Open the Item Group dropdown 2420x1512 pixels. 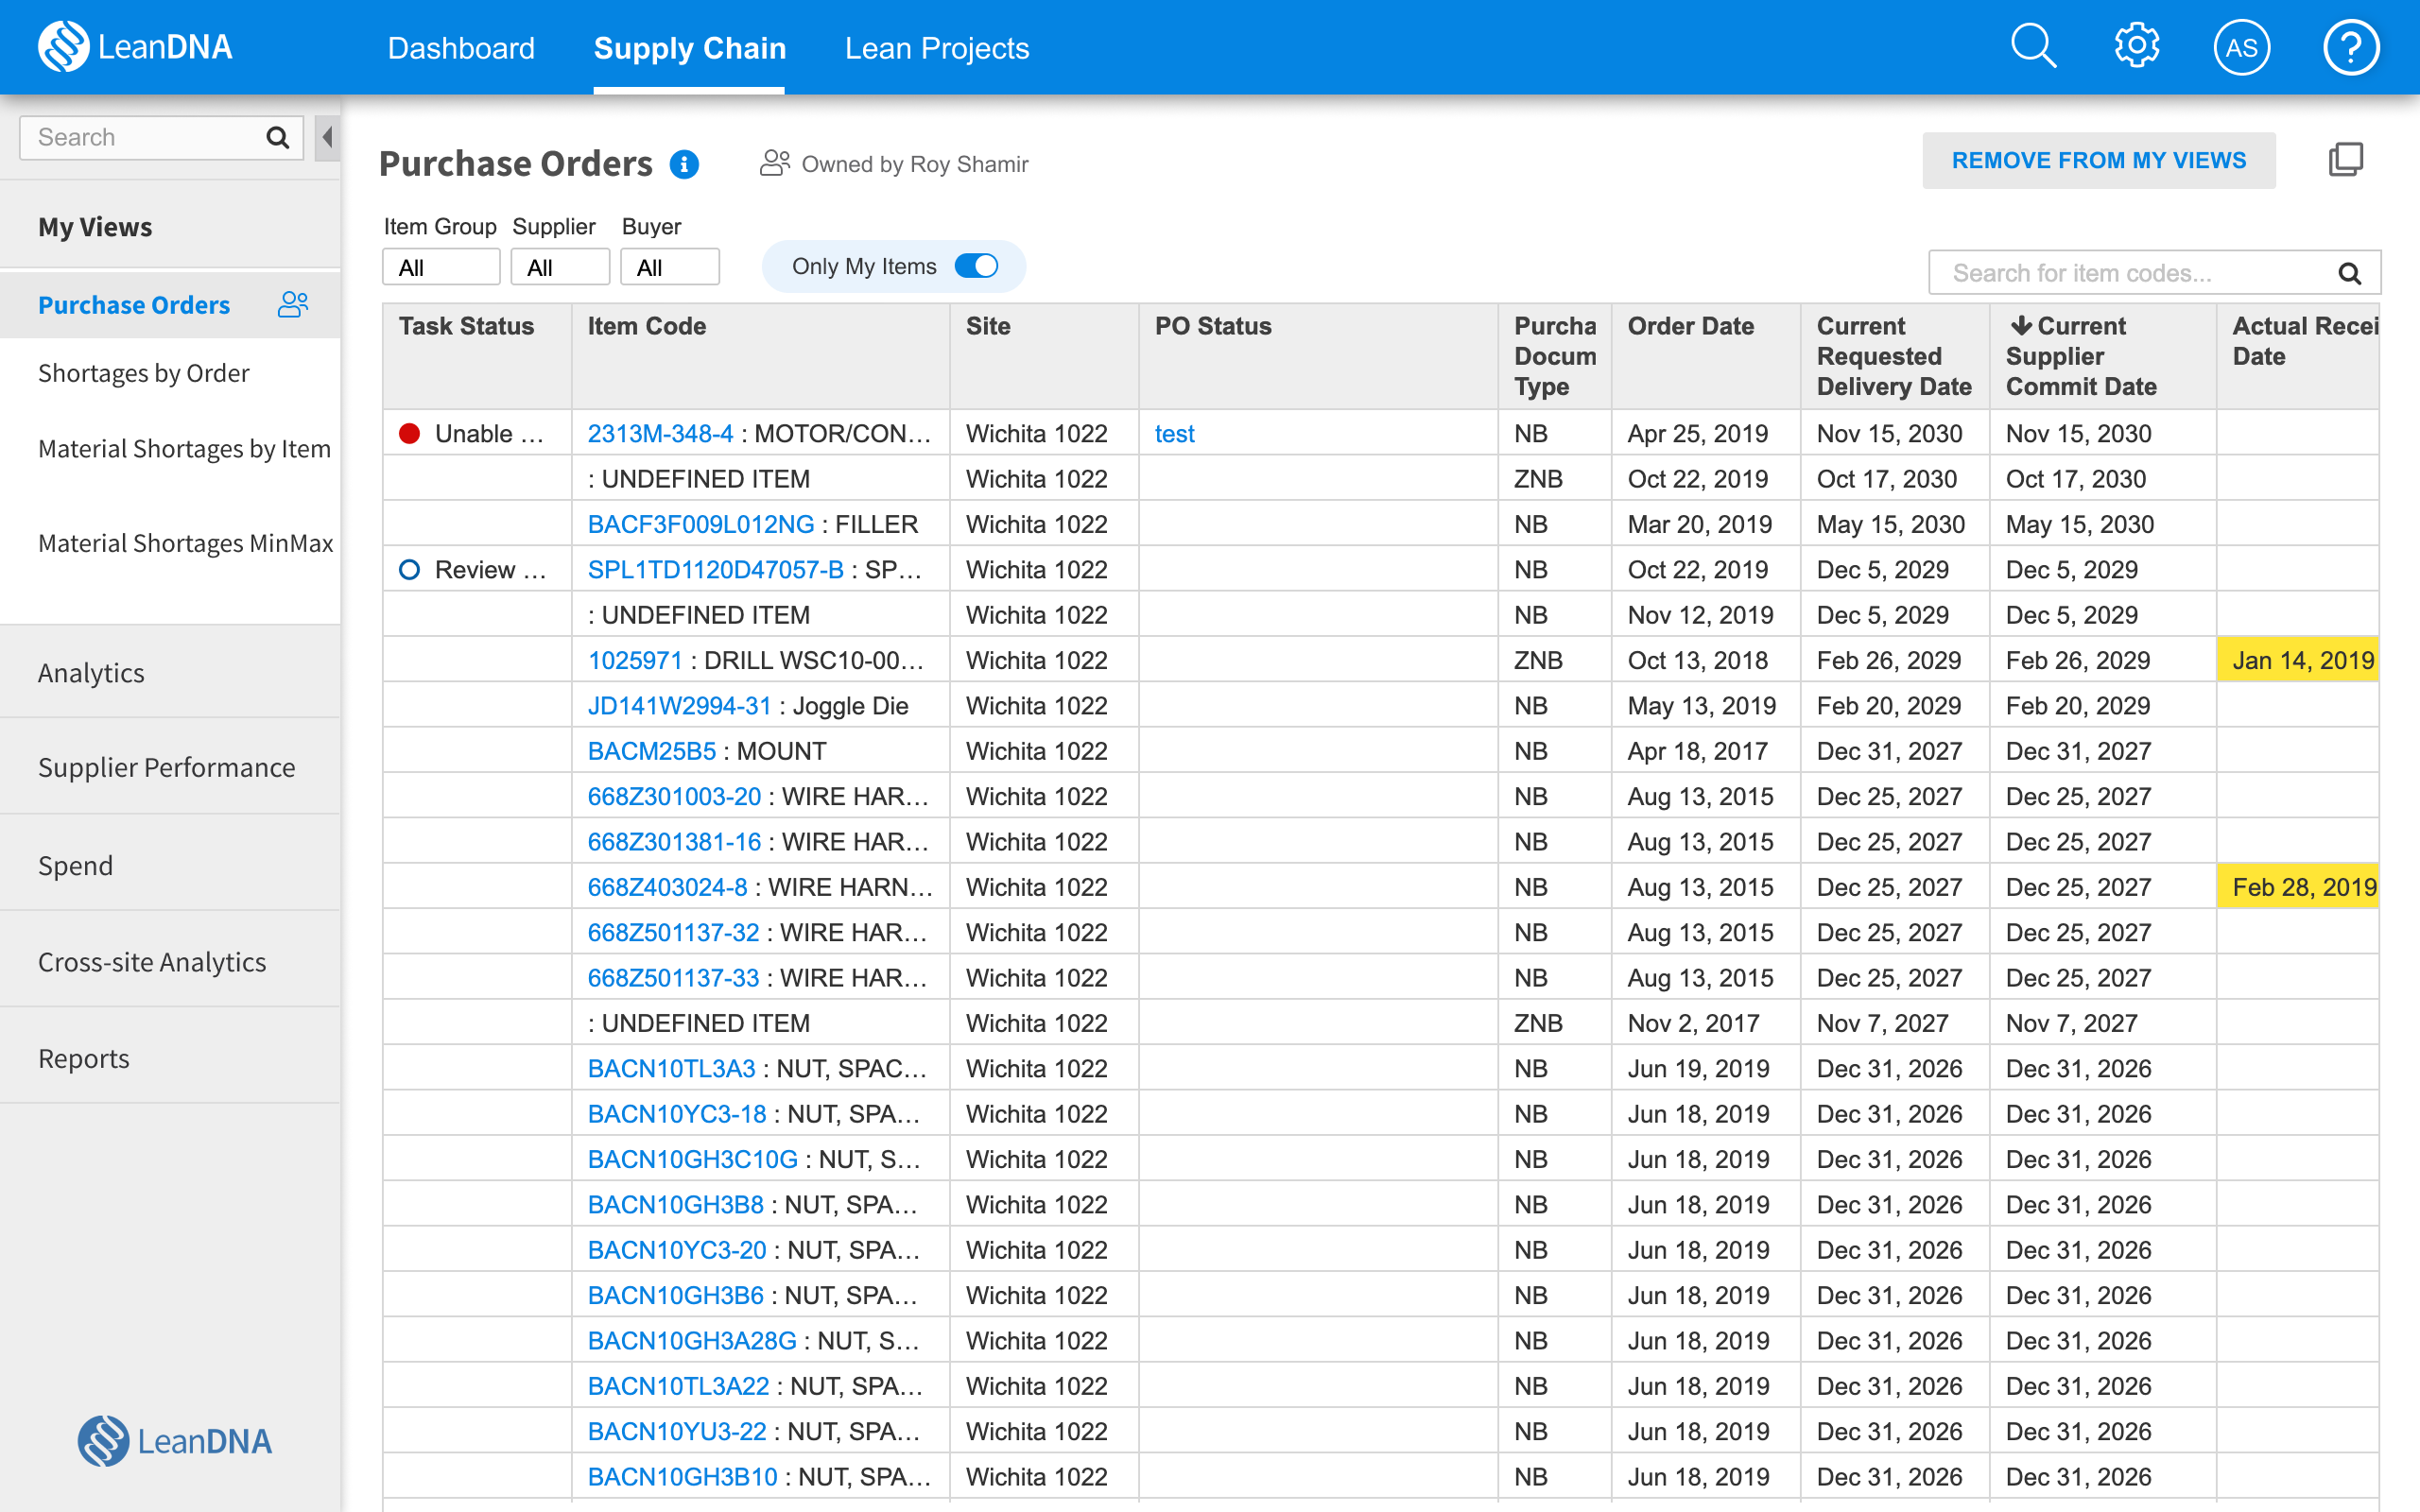point(441,267)
